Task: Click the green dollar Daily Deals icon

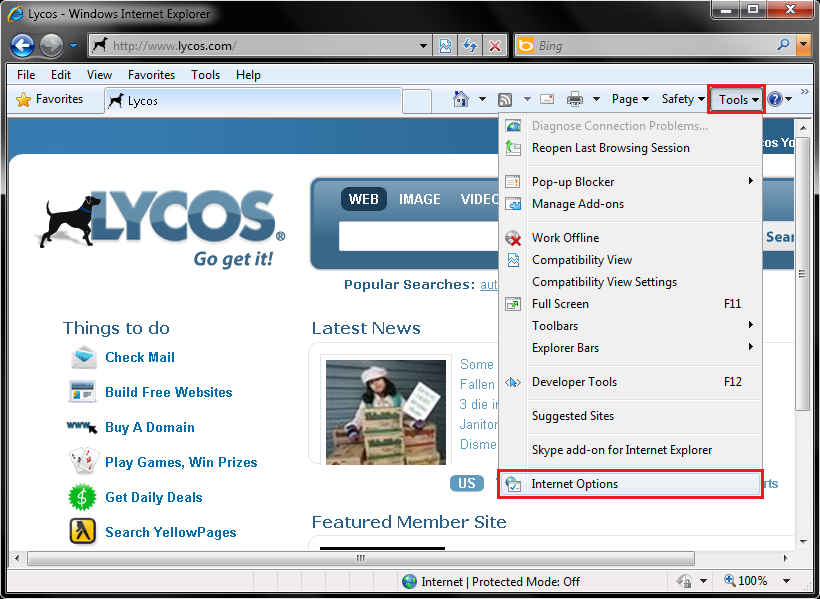Action: pos(83,497)
